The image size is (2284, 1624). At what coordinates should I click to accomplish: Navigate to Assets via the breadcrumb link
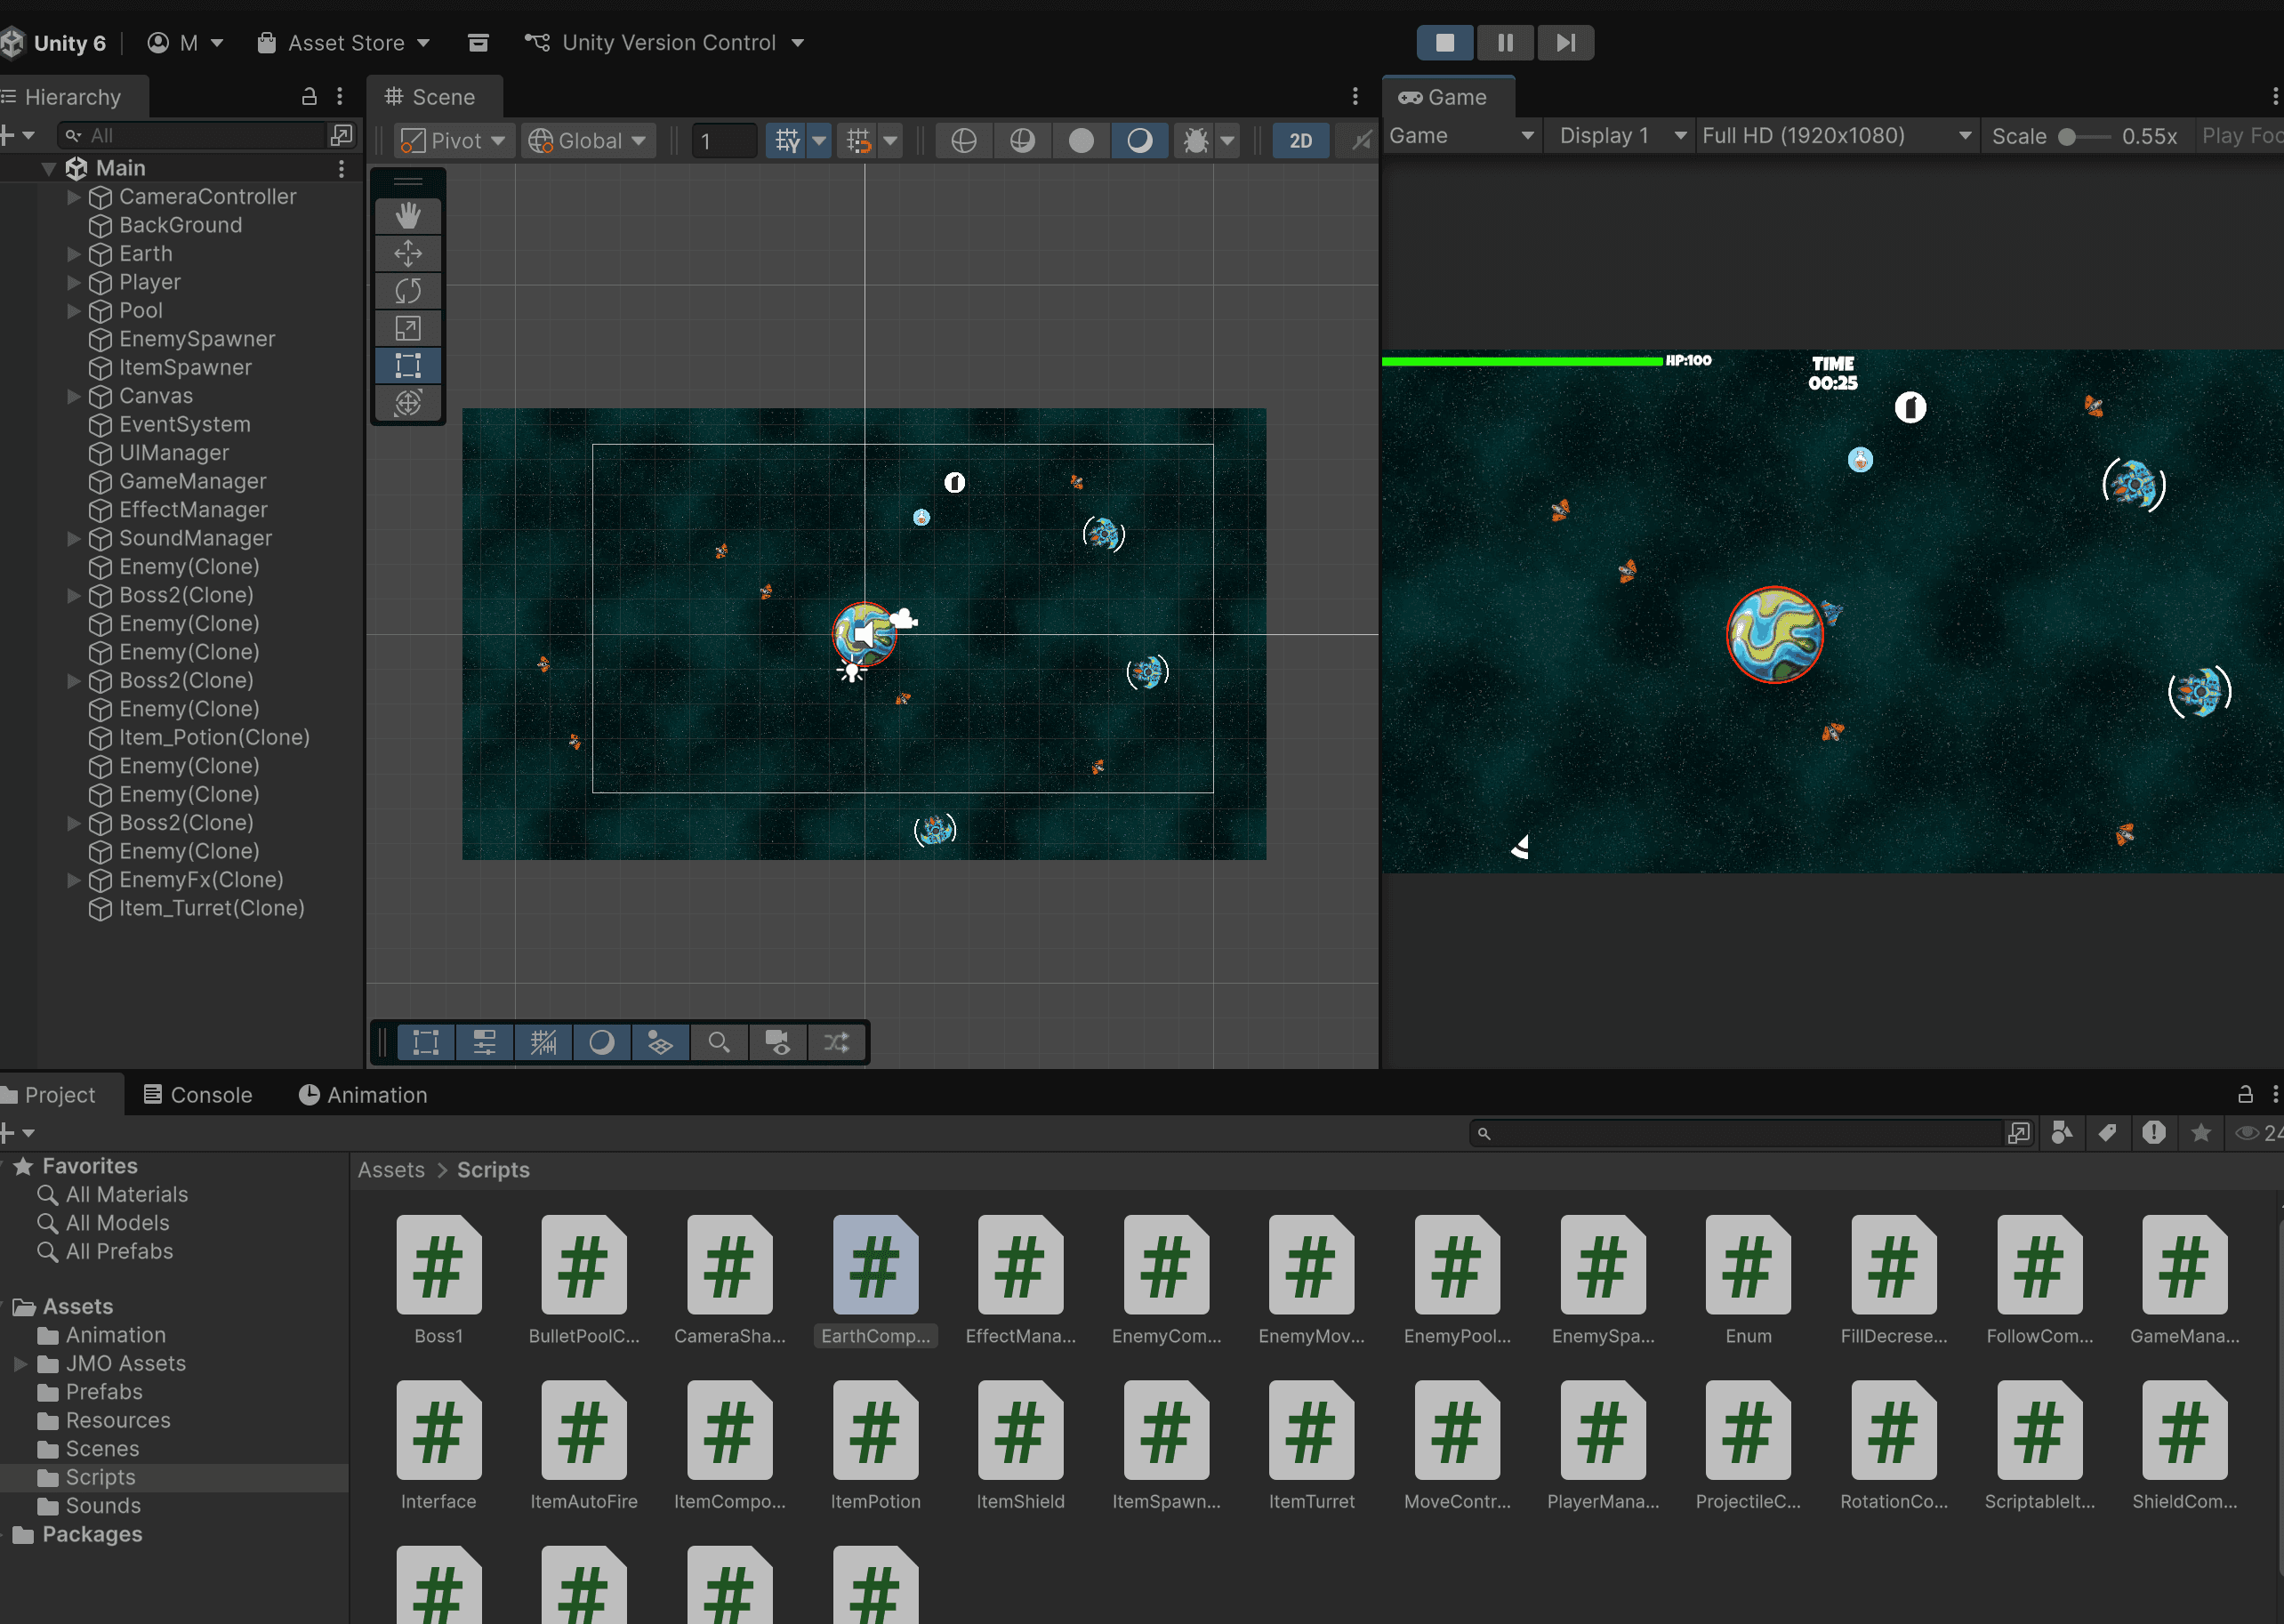(391, 1169)
